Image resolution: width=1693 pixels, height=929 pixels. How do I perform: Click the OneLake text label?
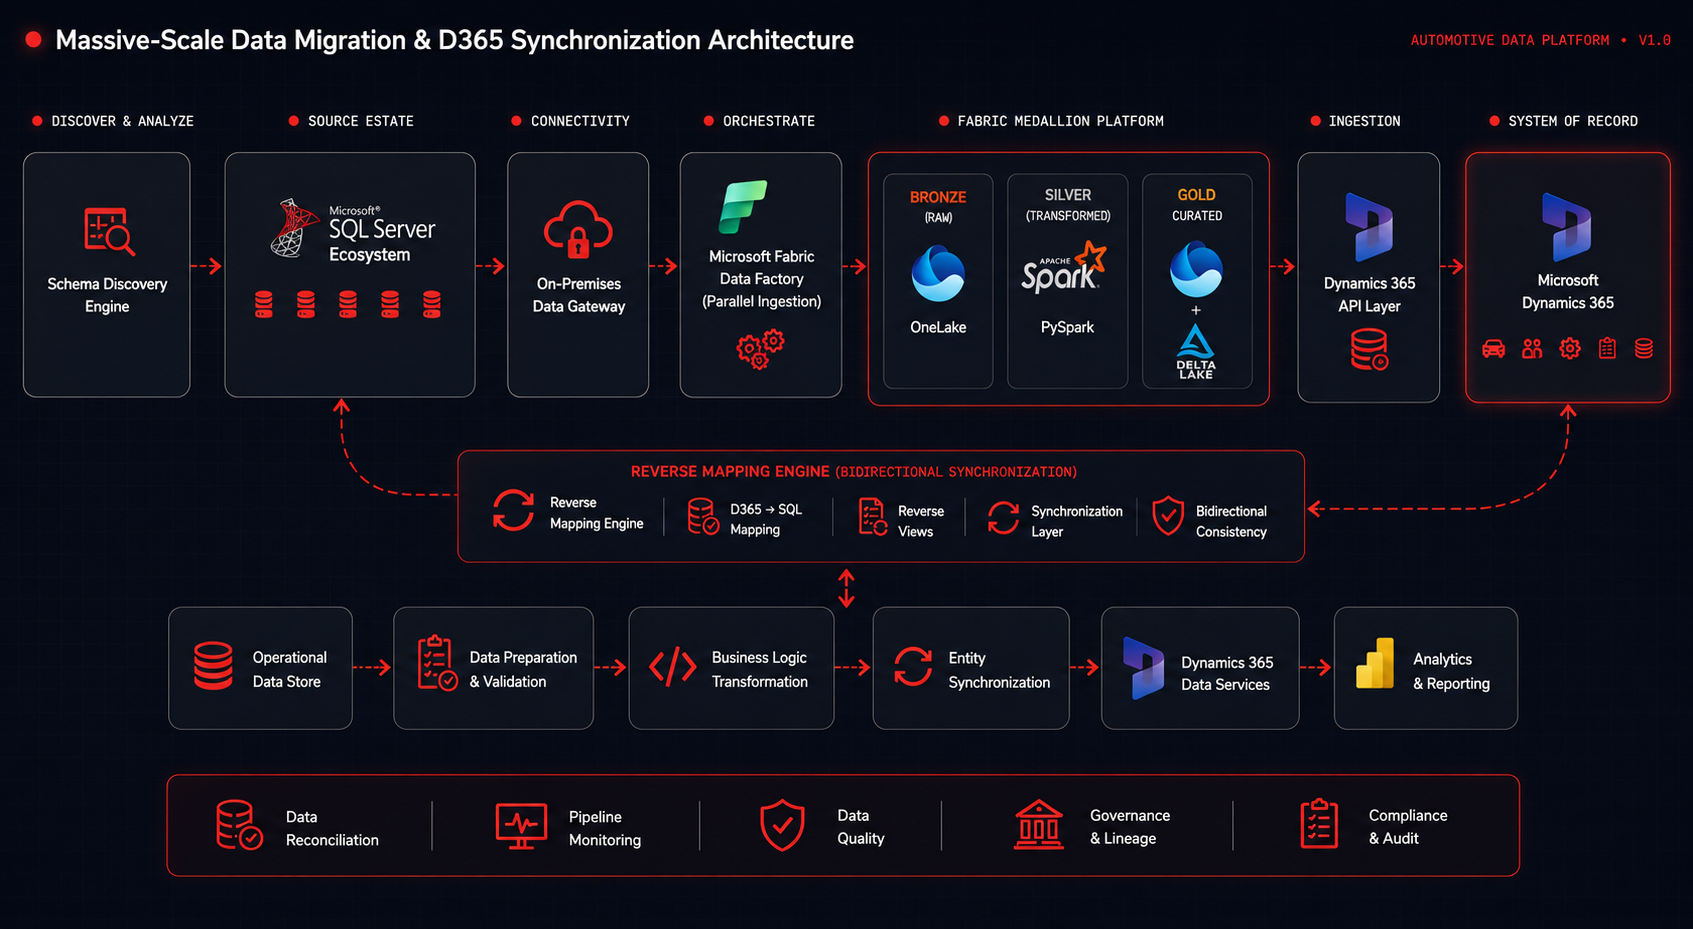[x=938, y=327]
